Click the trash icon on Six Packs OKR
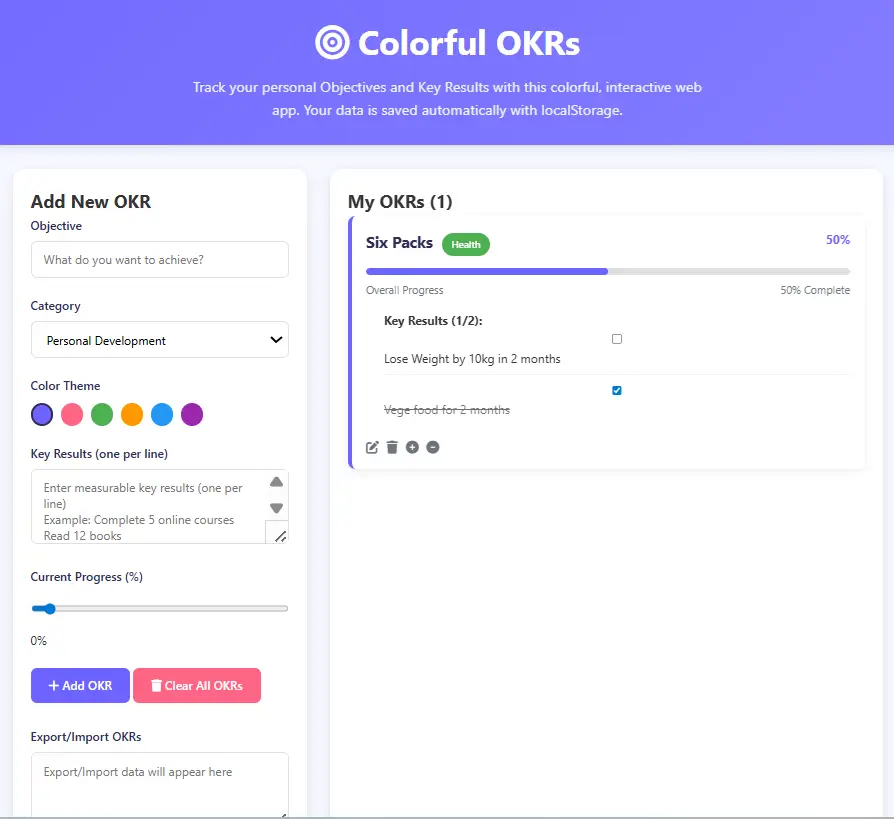The image size is (894, 819). tap(392, 447)
